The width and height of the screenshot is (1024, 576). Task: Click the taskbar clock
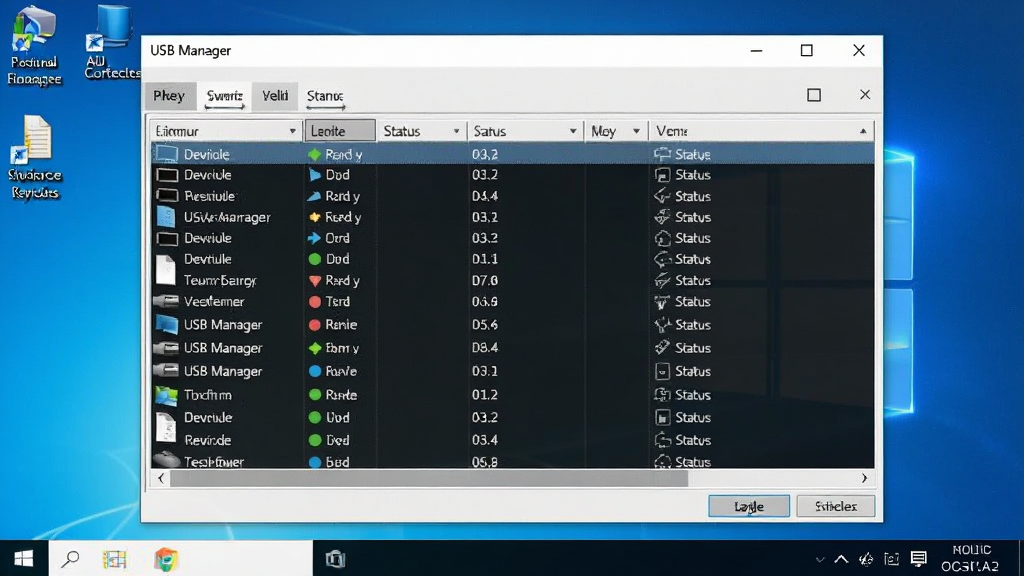pos(970,558)
